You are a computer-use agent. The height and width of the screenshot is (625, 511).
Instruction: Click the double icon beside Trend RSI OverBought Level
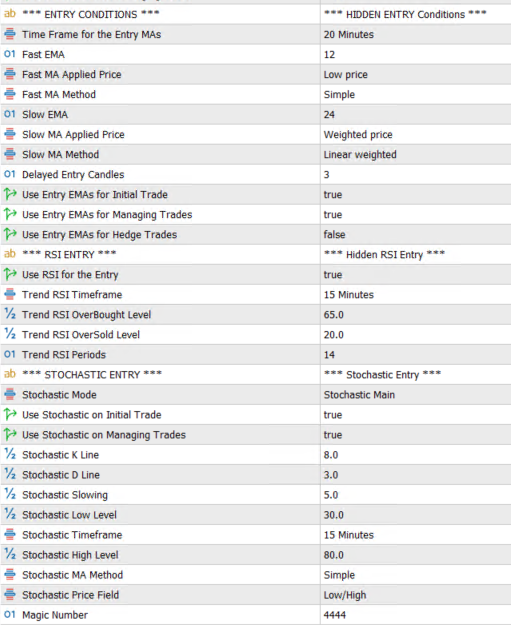[x=10, y=314]
